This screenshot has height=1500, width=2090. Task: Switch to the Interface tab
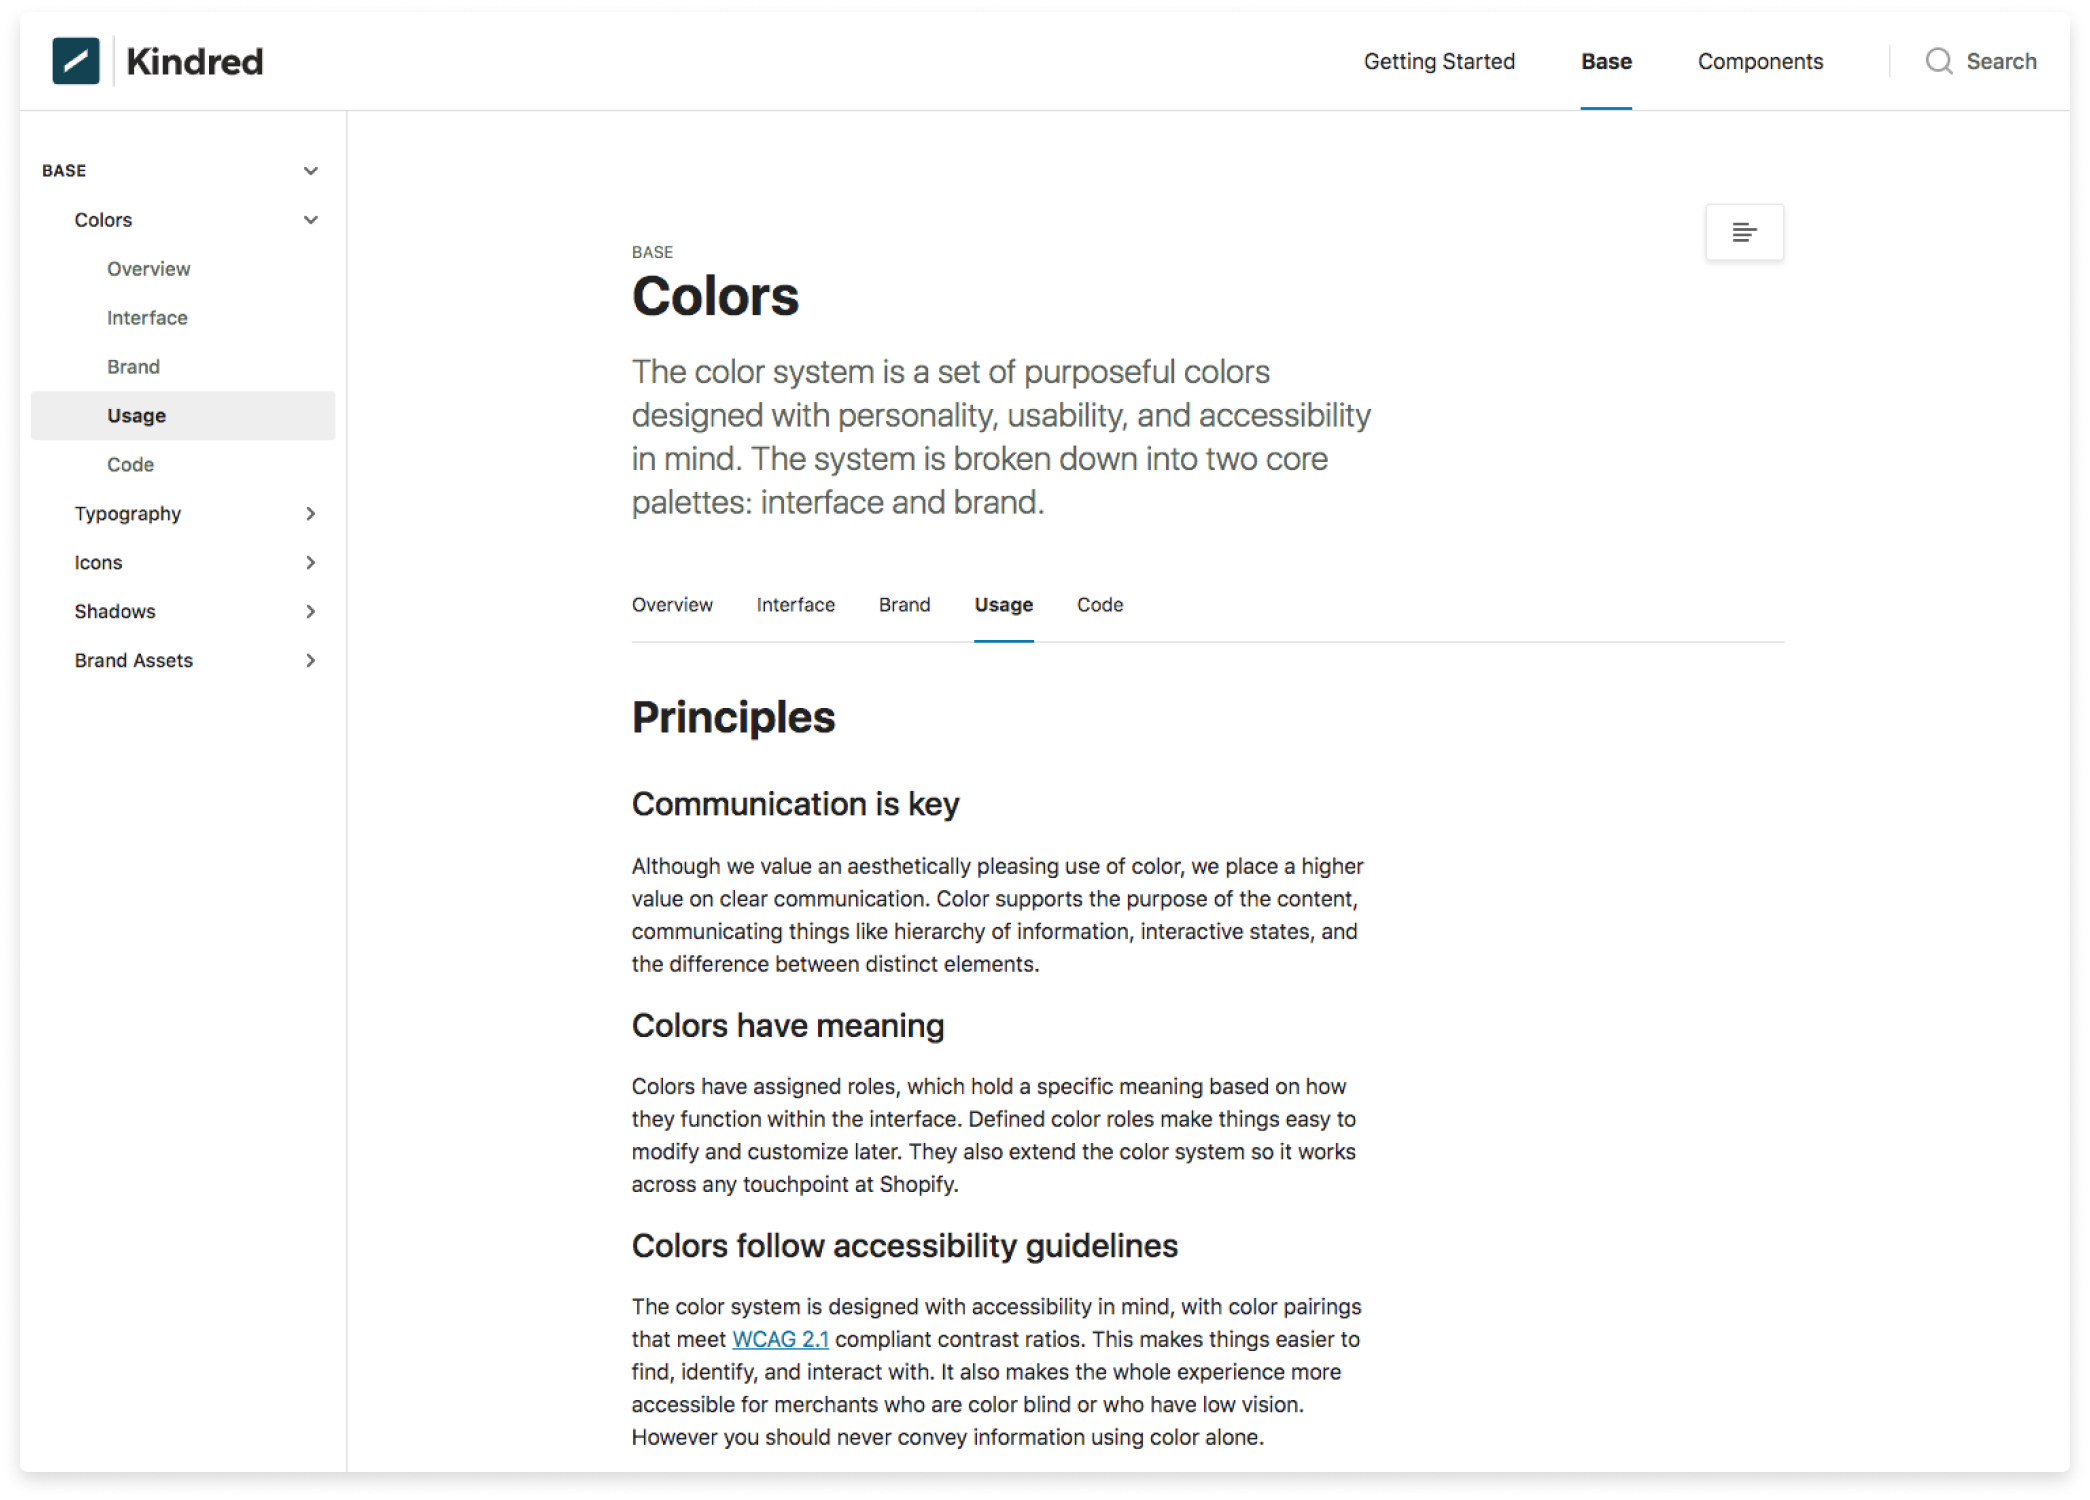pos(795,605)
